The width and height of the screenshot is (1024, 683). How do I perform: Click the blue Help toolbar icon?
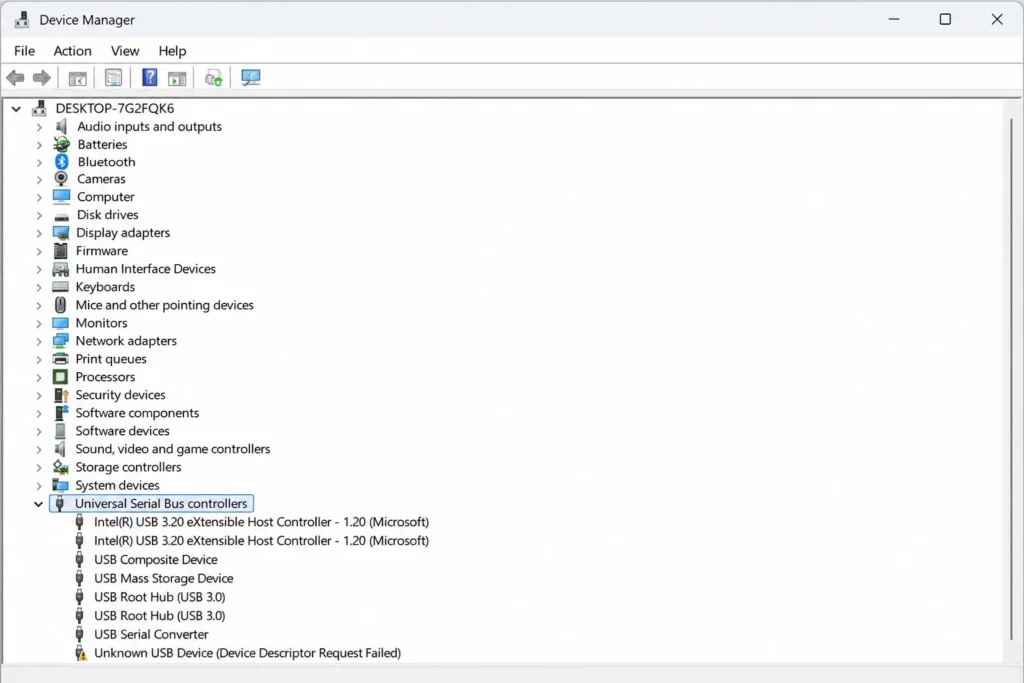tap(150, 78)
